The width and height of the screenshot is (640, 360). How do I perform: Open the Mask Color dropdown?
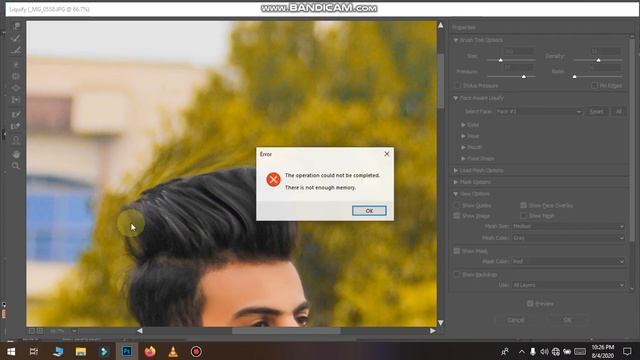click(568, 261)
